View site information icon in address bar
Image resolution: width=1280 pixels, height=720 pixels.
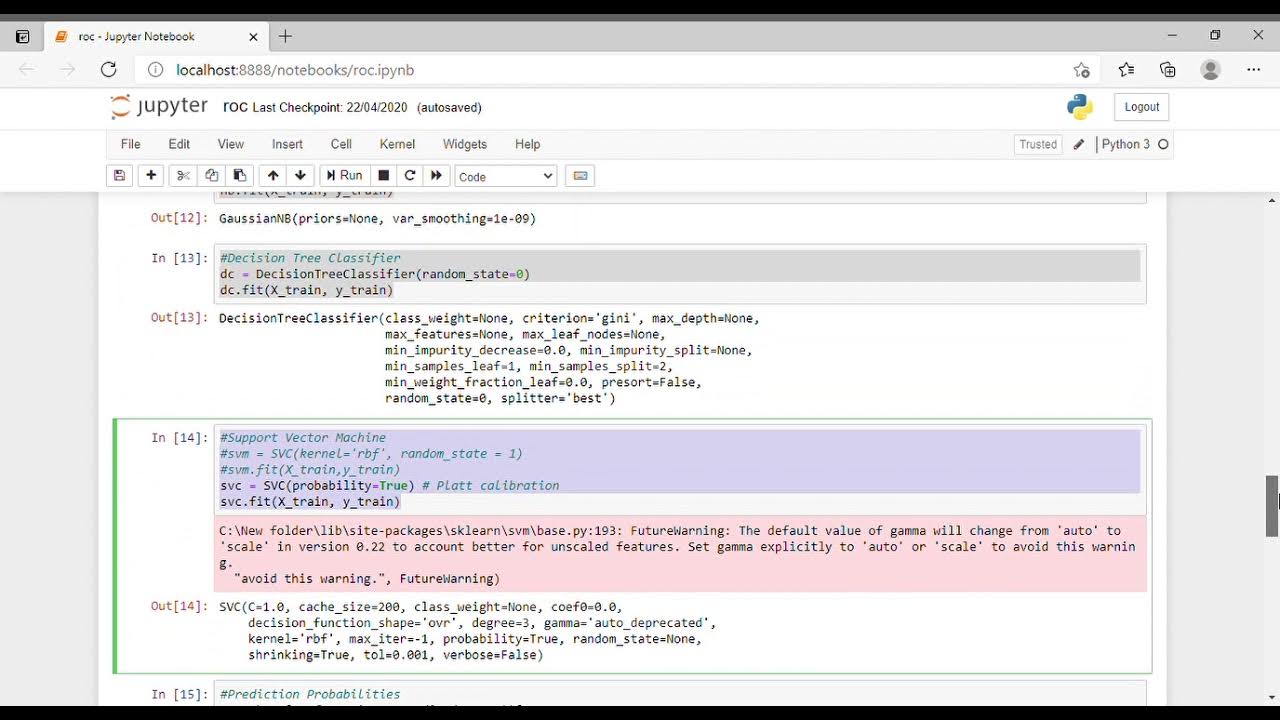click(x=156, y=70)
